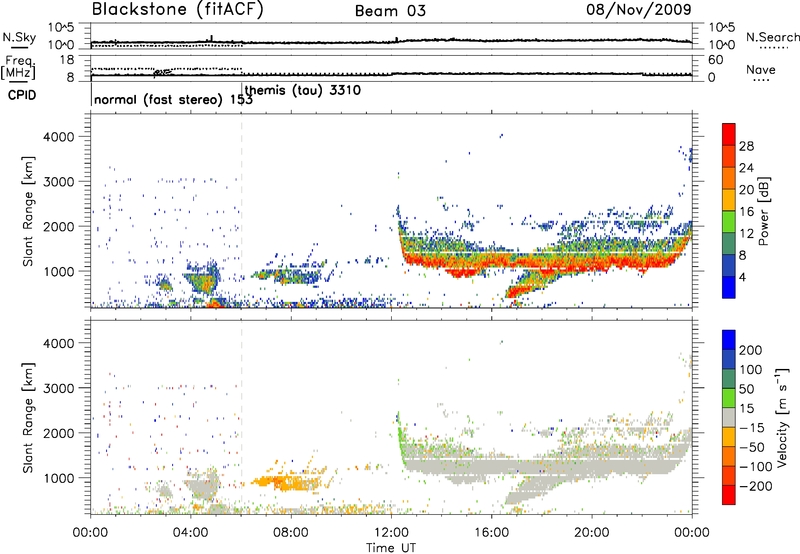The width and height of the screenshot is (800, 554).
Task: Click the '28' label on power colorbar
Action: [746, 146]
